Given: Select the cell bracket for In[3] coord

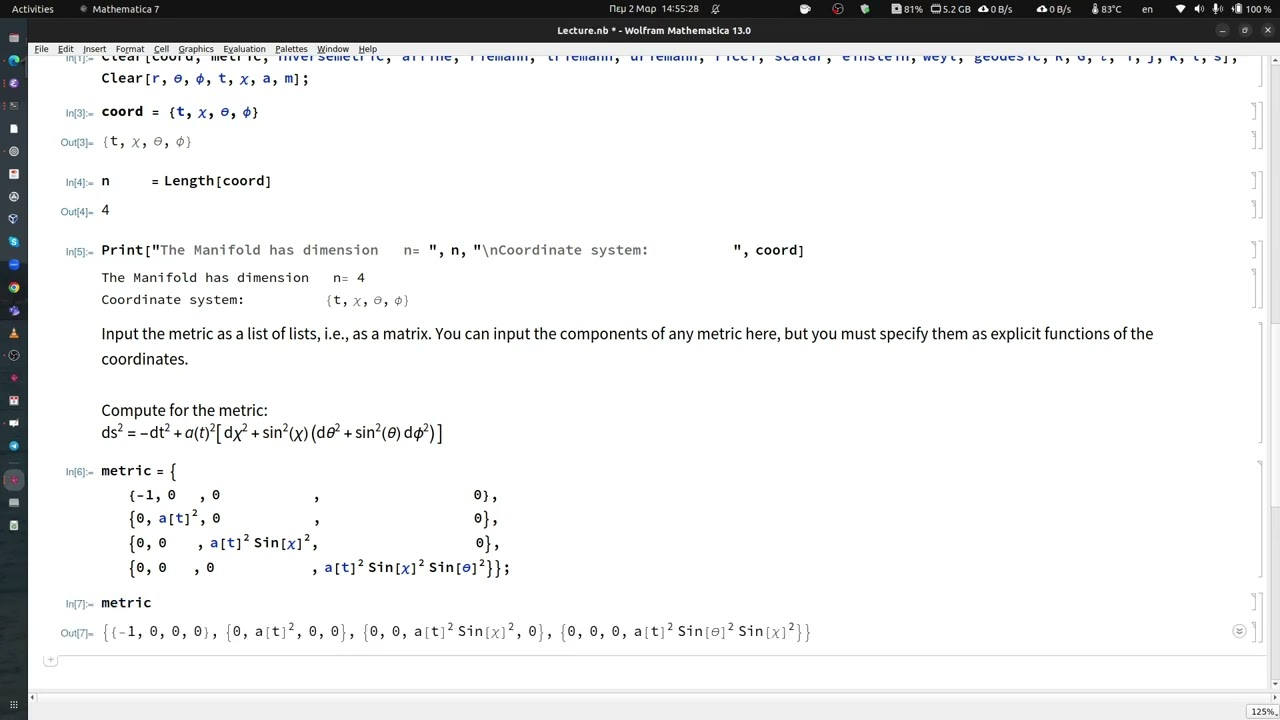Looking at the screenshot, I should pos(1255,112).
